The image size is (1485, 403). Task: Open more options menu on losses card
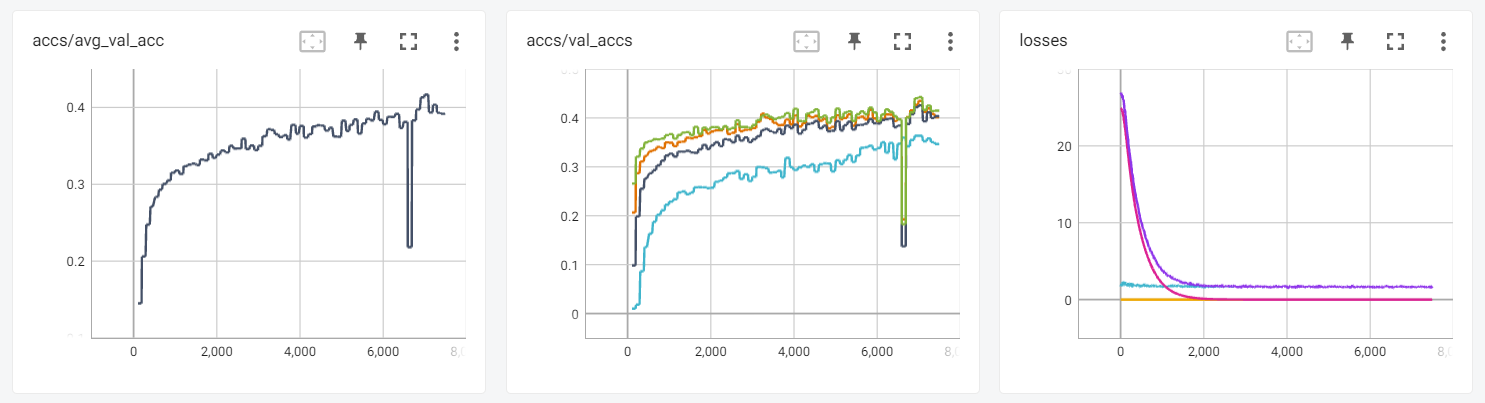[1443, 41]
